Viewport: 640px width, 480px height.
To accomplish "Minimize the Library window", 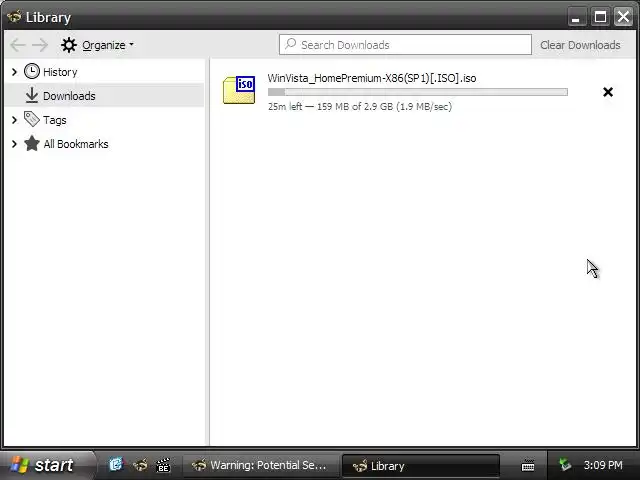I will click(576, 17).
